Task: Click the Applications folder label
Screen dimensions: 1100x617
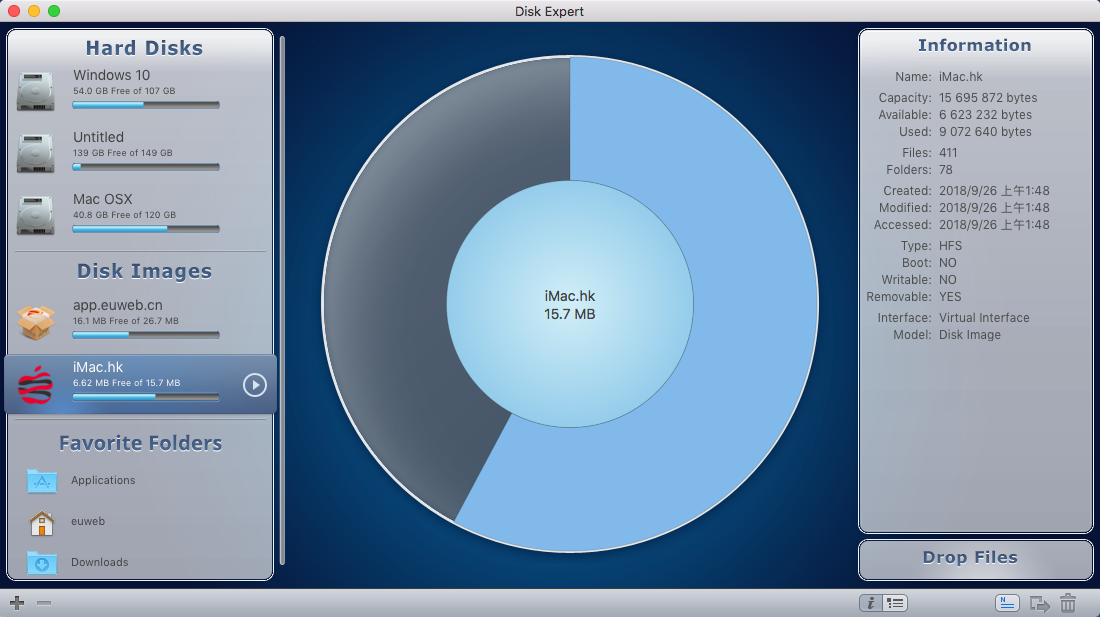Action: (103, 480)
